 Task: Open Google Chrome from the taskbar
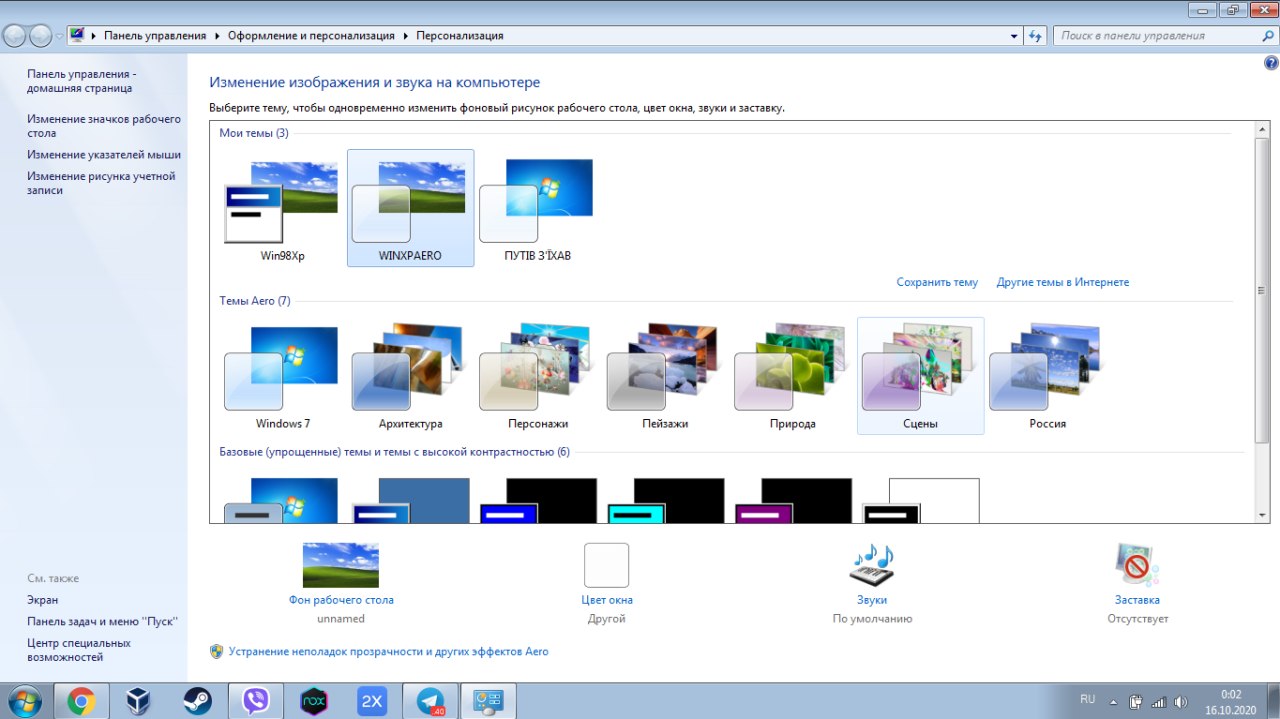(x=81, y=701)
